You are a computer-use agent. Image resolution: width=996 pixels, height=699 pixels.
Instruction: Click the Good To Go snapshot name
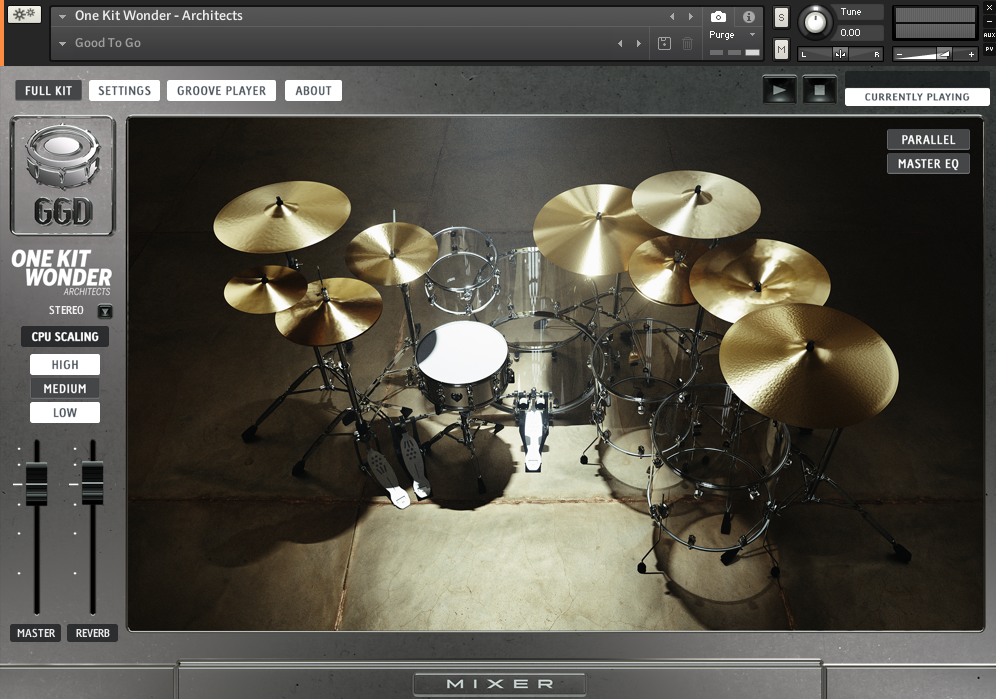coord(108,43)
